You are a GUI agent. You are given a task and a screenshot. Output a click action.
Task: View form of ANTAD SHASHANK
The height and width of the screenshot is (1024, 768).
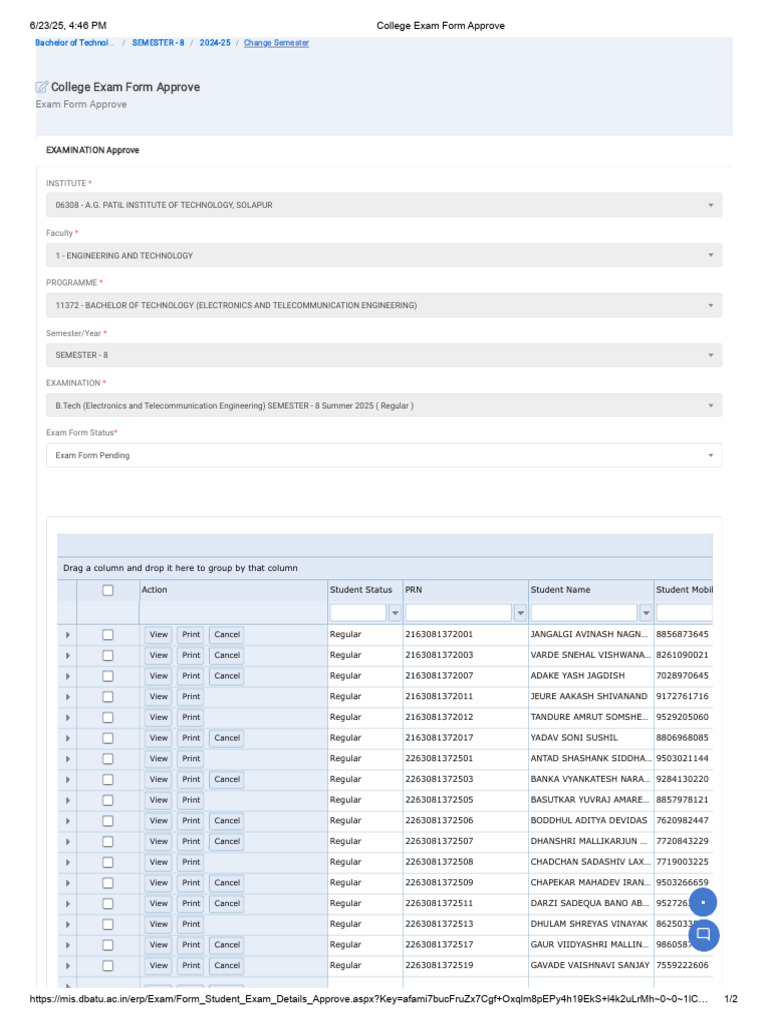159,759
